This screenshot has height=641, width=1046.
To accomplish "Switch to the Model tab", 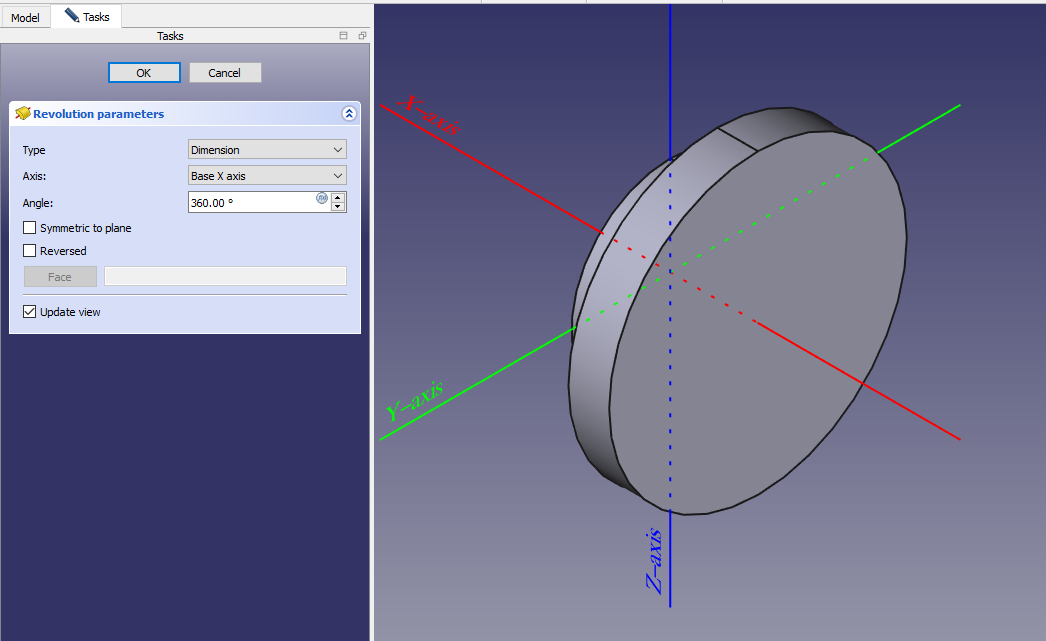I will pos(25,18).
